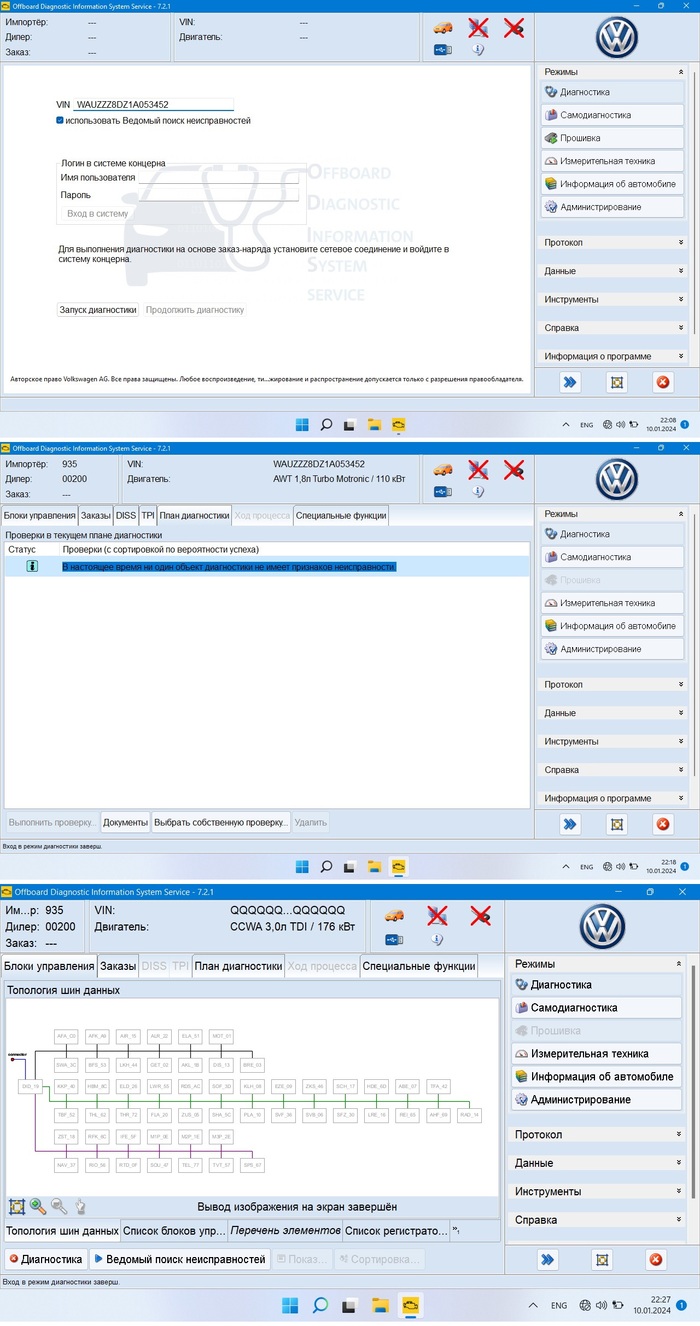
Task: Click the orange car icon in diagnostic plan window header
Action: tap(443, 470)
